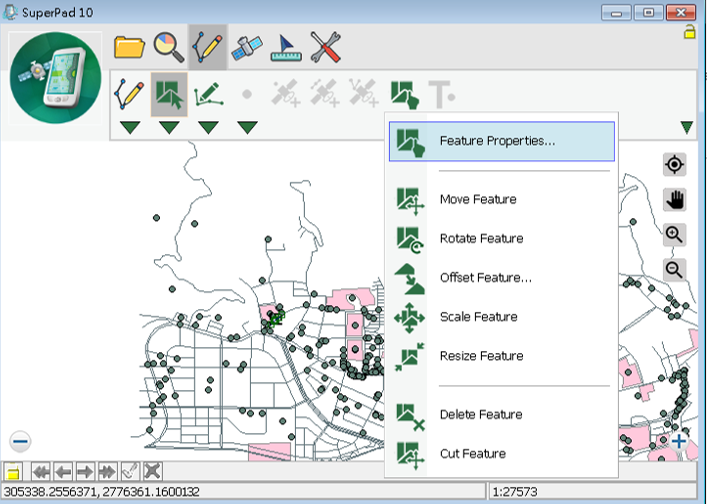Center map with the GPS target button
This screenshot has width=707, height=504.
point(675,165)
